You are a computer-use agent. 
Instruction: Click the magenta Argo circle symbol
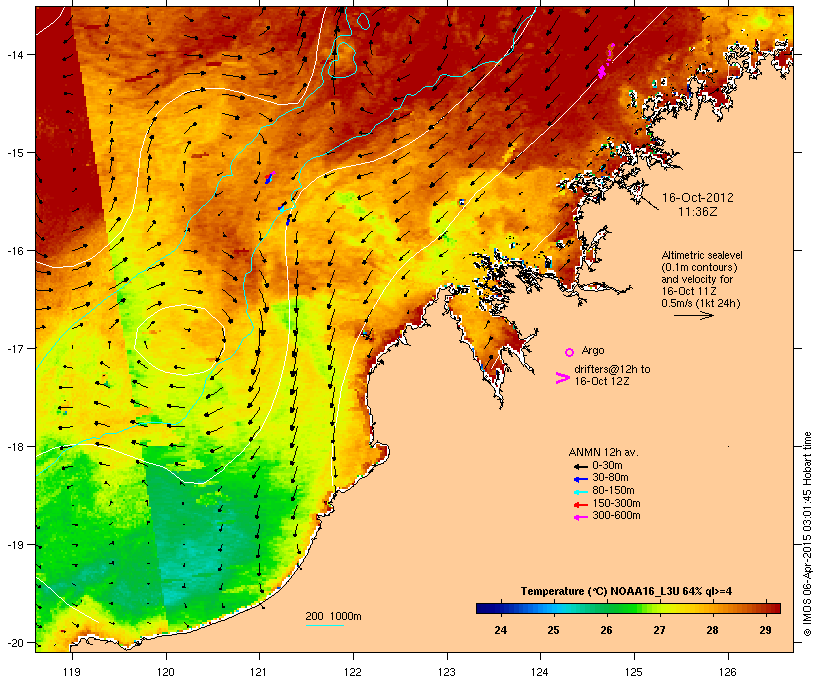point(569,352)
